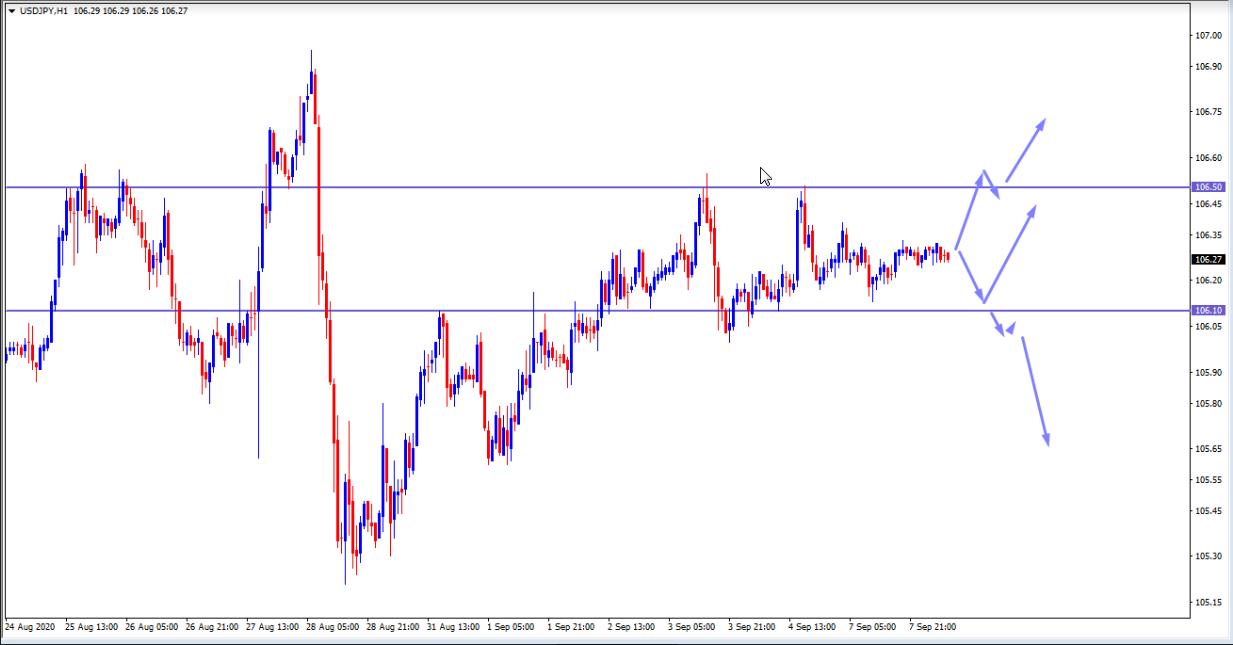
Task: Click the 3 Sep 21:00 time label
Action: tap(752, 627)
